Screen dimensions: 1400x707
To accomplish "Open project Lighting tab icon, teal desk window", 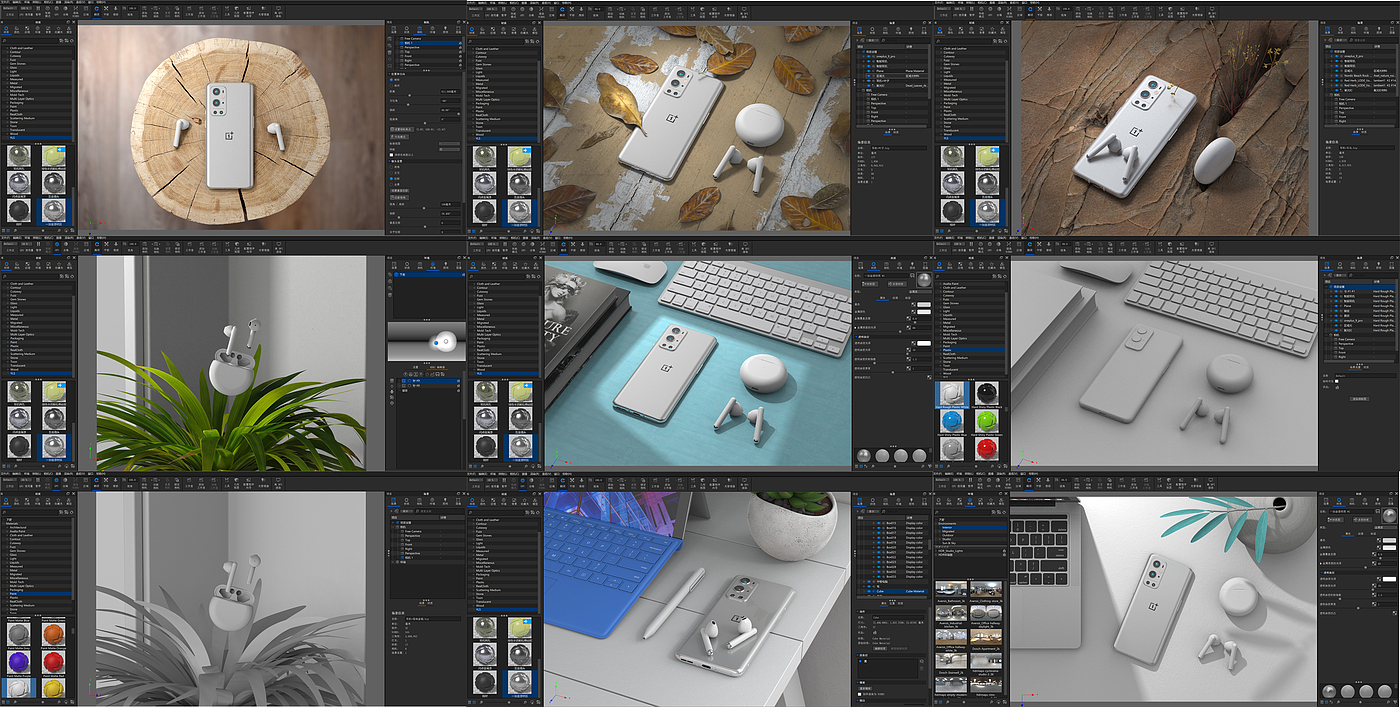I will click(x=912, y=265).
